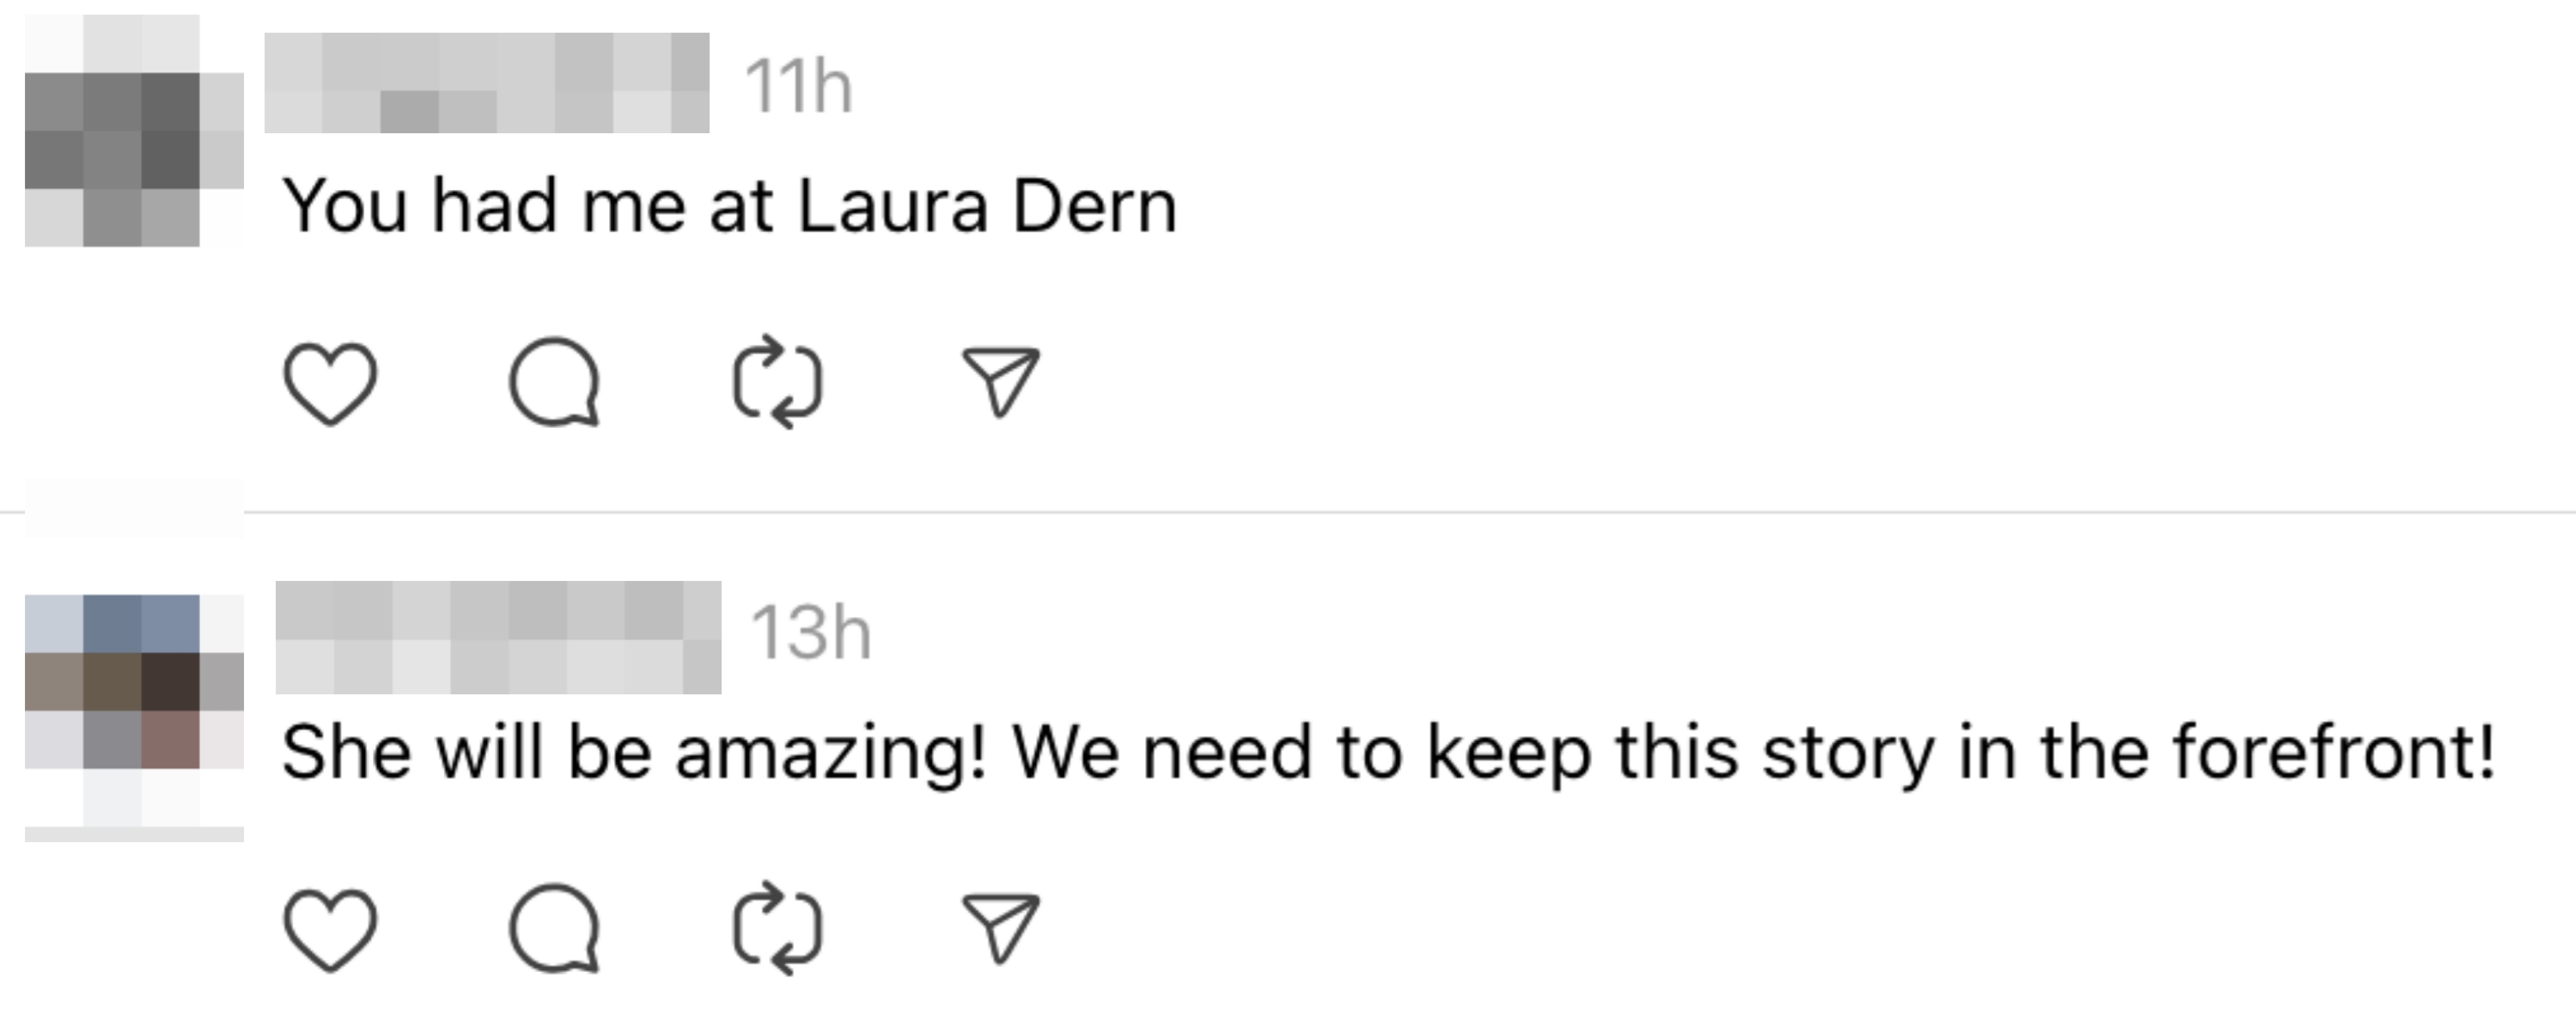The height and width of the screenshot is (1032, 2576).
Task: Reply to the "She will be amazing!" comment
Action: pos(554,930)
